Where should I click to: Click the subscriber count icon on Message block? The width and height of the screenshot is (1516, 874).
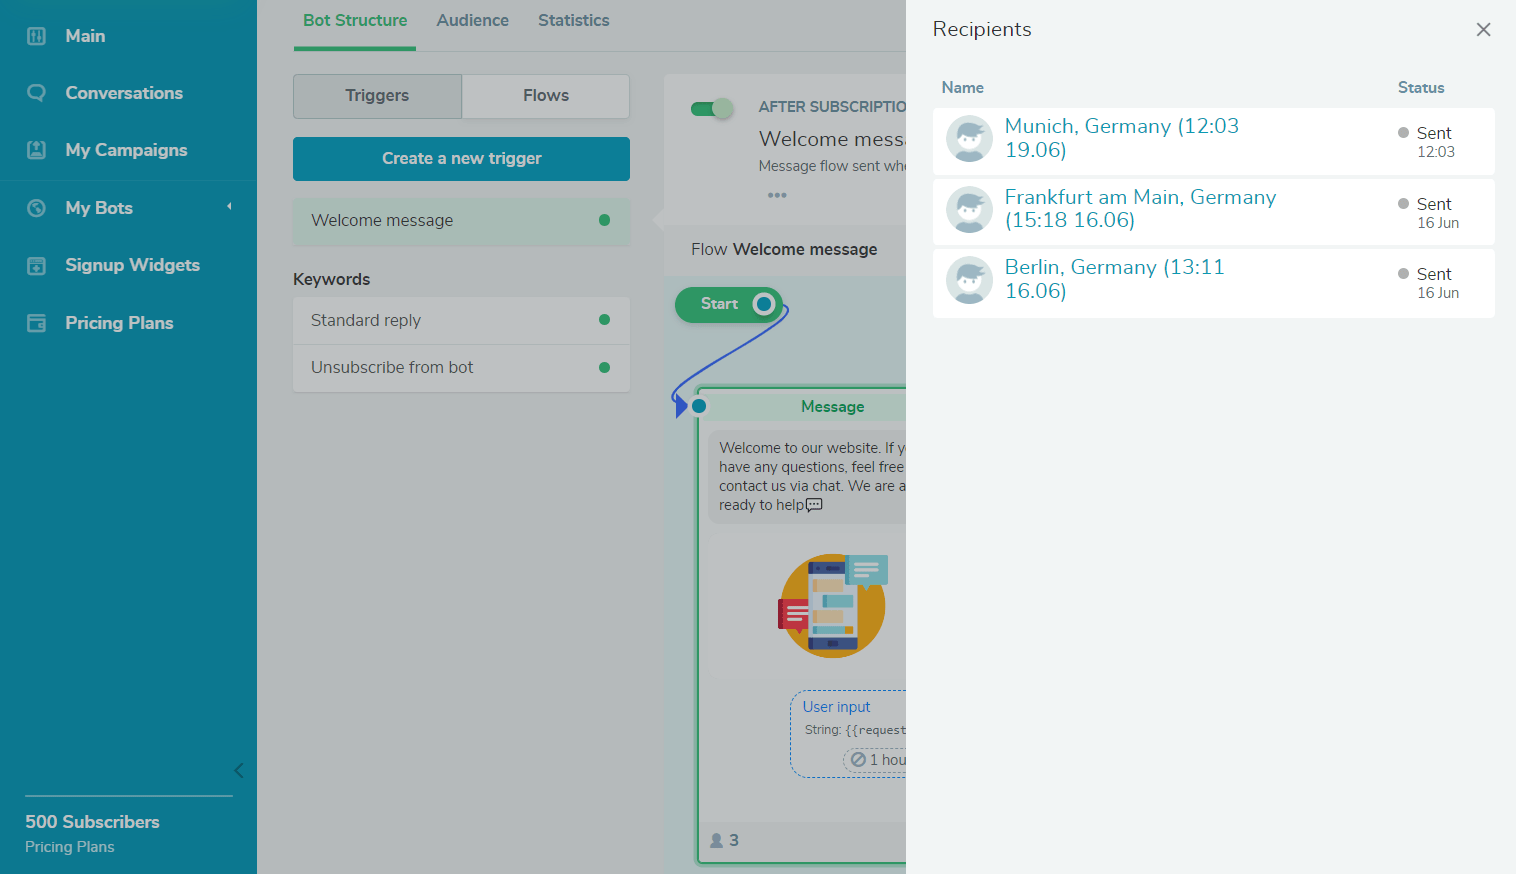[x=718, y=840]
